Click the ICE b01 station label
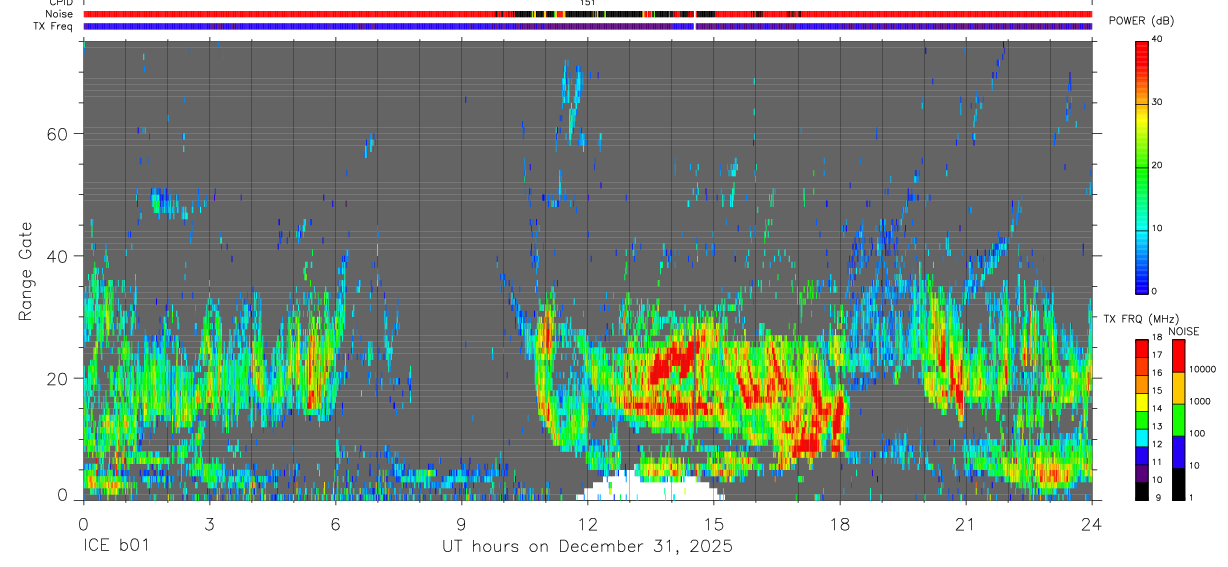The height and width of the screenshot is (567, 1228). [x=116, y=547]
